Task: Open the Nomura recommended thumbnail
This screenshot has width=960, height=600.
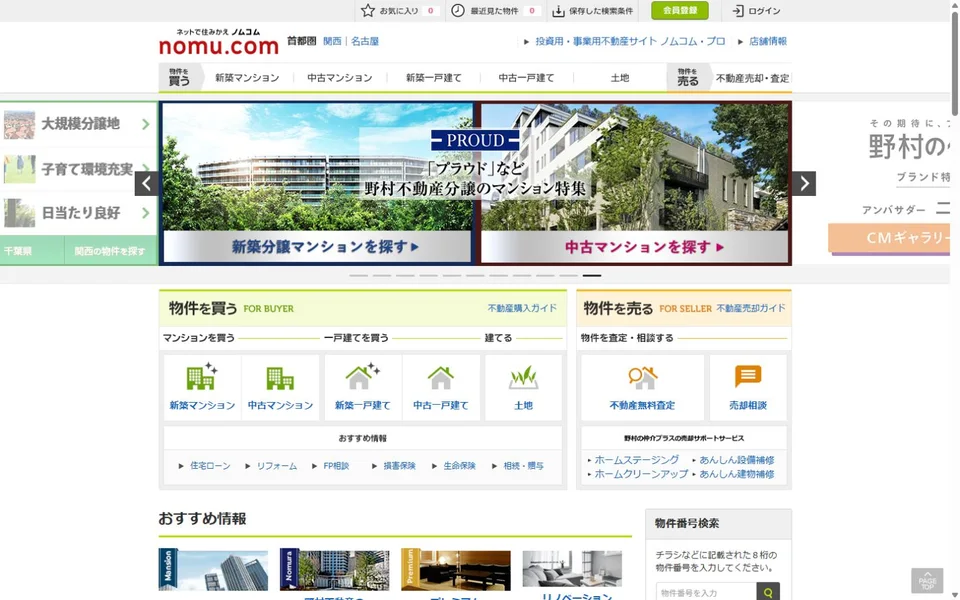Action: pos(334,569)
